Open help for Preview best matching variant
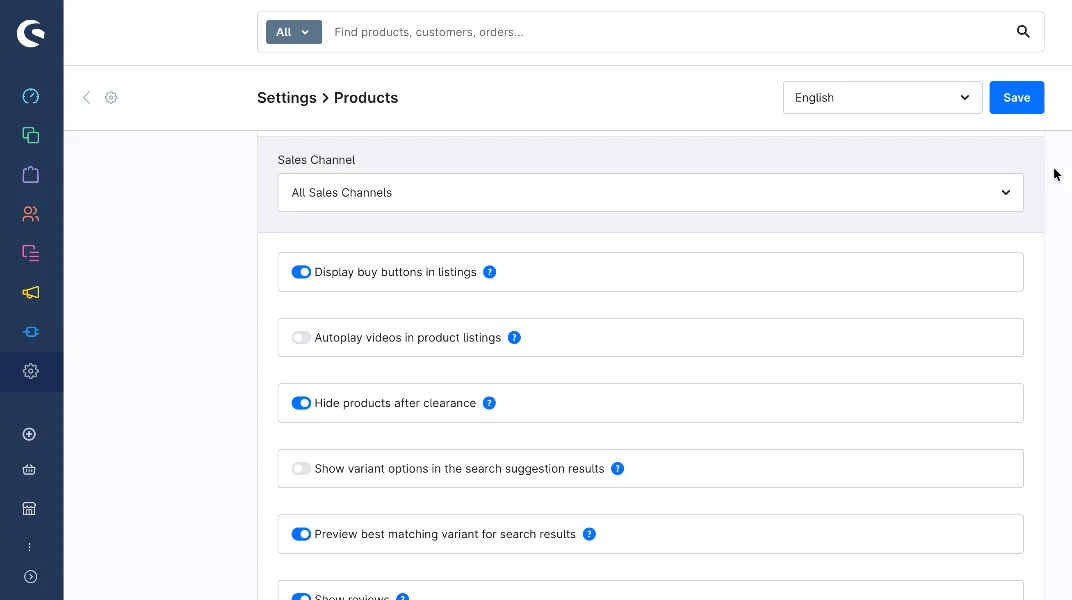 click(x=589, y=534)
